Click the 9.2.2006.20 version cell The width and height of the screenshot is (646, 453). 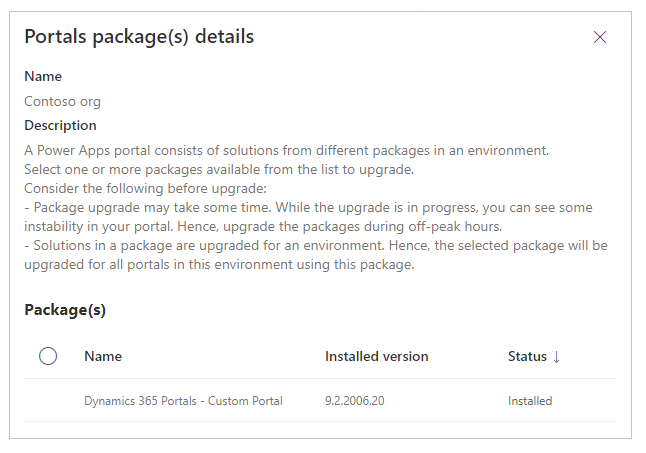point(353,401)
